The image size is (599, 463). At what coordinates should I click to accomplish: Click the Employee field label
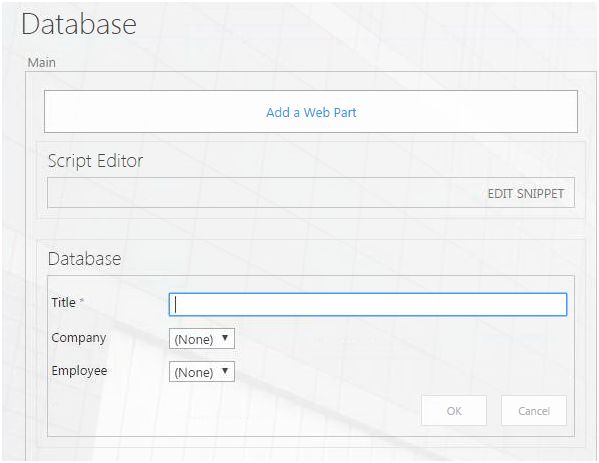click(x=79, y=371)
